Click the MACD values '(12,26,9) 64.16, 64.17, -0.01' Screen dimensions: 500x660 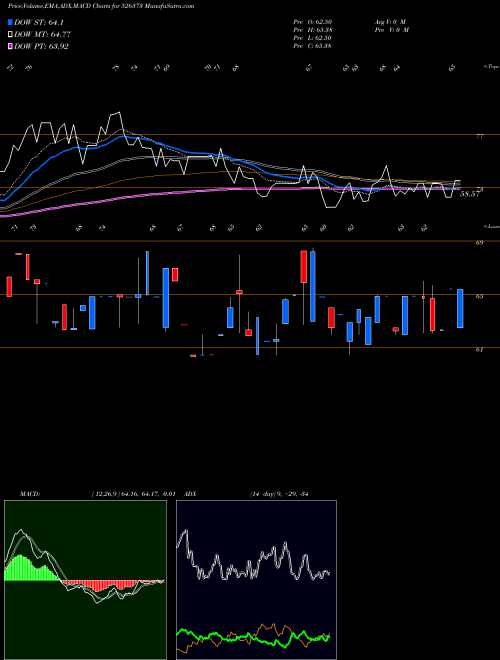(133, 494)
